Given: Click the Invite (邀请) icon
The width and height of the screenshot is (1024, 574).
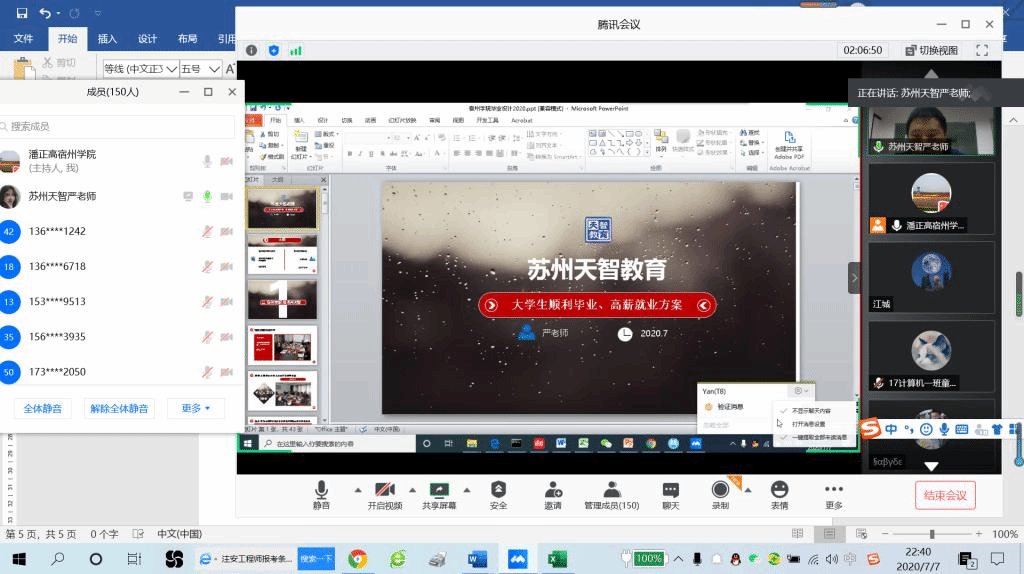Looking at the screenshot, I should coord(552,490).
